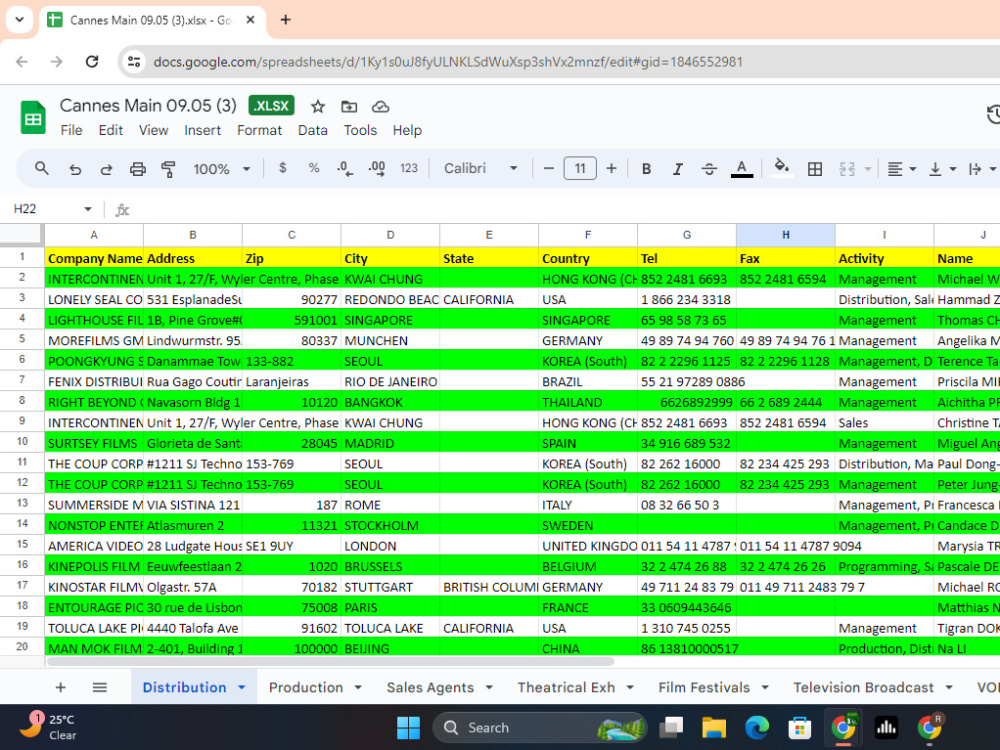Click the Name box showing H22

click(x=45, y=209)
